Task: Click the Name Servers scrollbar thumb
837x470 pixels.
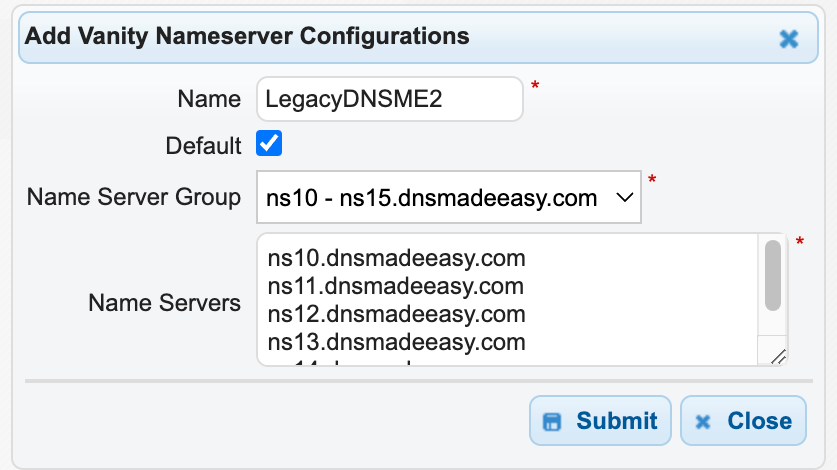Action: coord(772,275)
